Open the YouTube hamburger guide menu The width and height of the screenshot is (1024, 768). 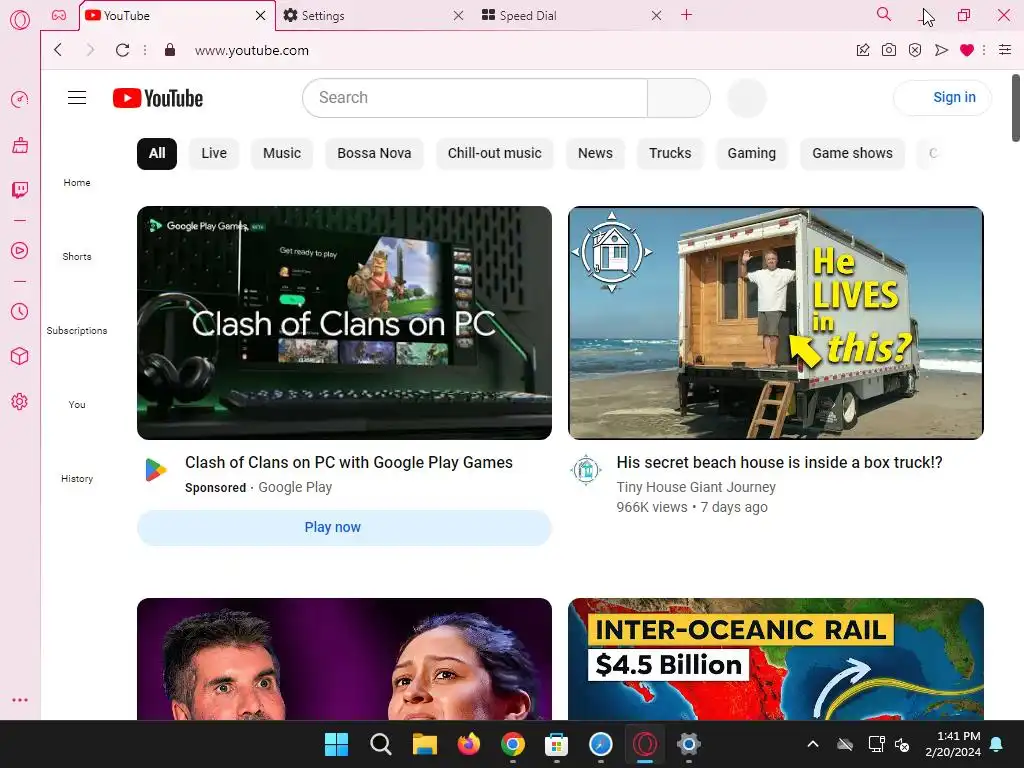click(77, 98)
